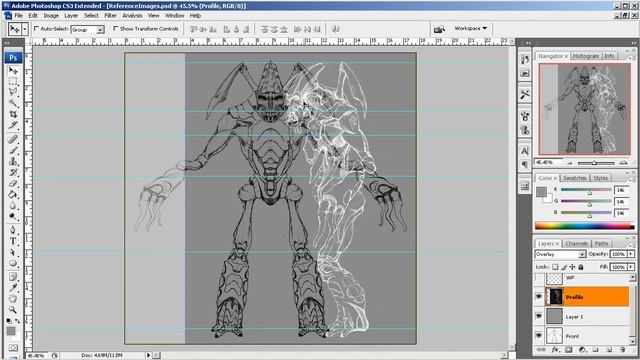Pick a color from the spectrum ramp
Screen dimensions: 640x360
[x=584, y=226]
